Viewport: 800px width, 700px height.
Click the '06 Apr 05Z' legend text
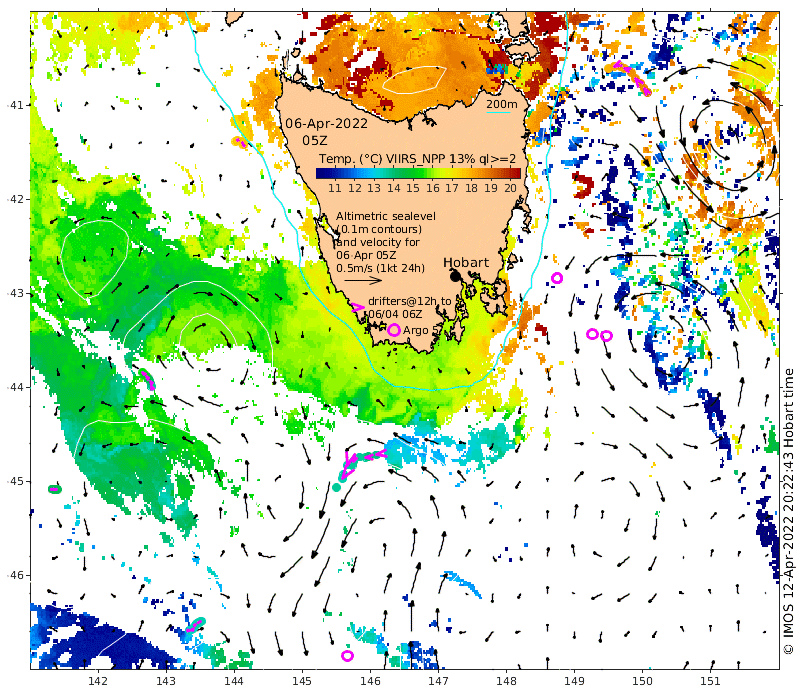366,255
